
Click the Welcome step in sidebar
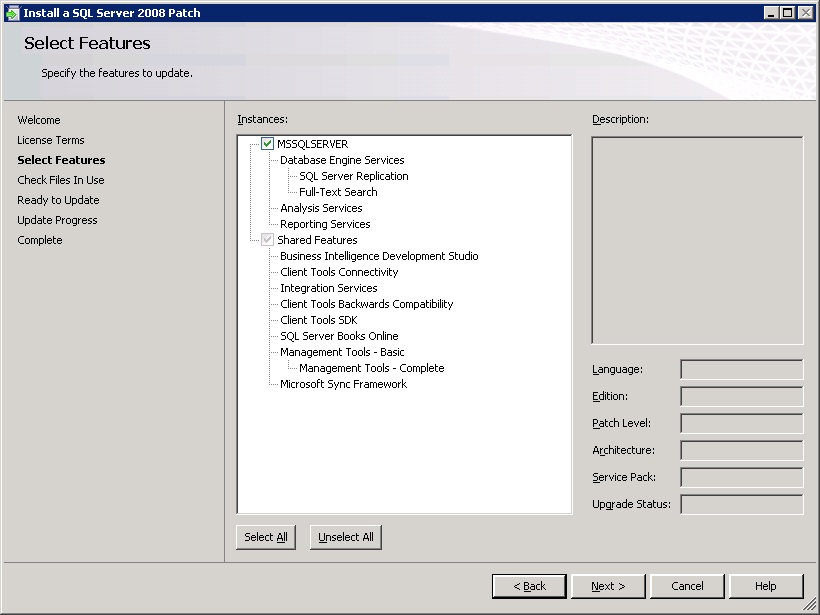pyautogui.click(x=39, y=120)
